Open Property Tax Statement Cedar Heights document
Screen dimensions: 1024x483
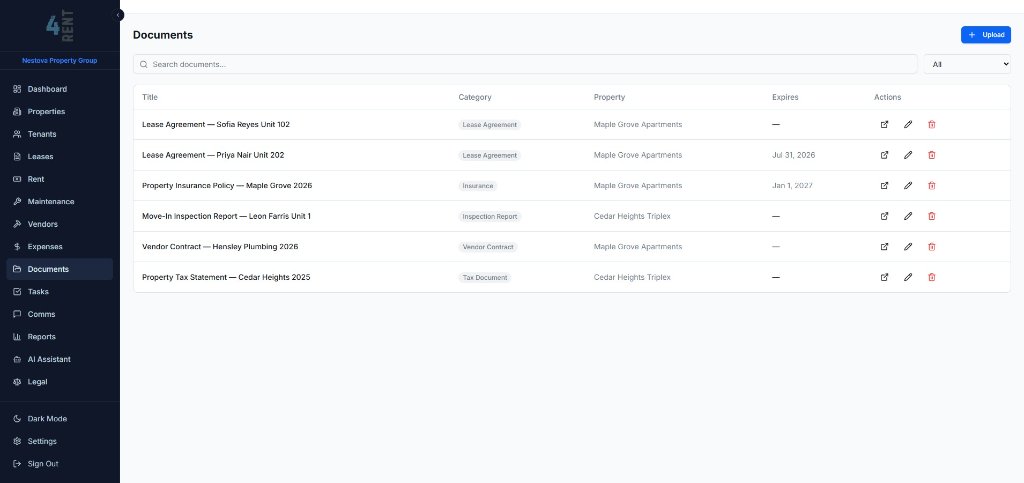click(x=884, y=277)
